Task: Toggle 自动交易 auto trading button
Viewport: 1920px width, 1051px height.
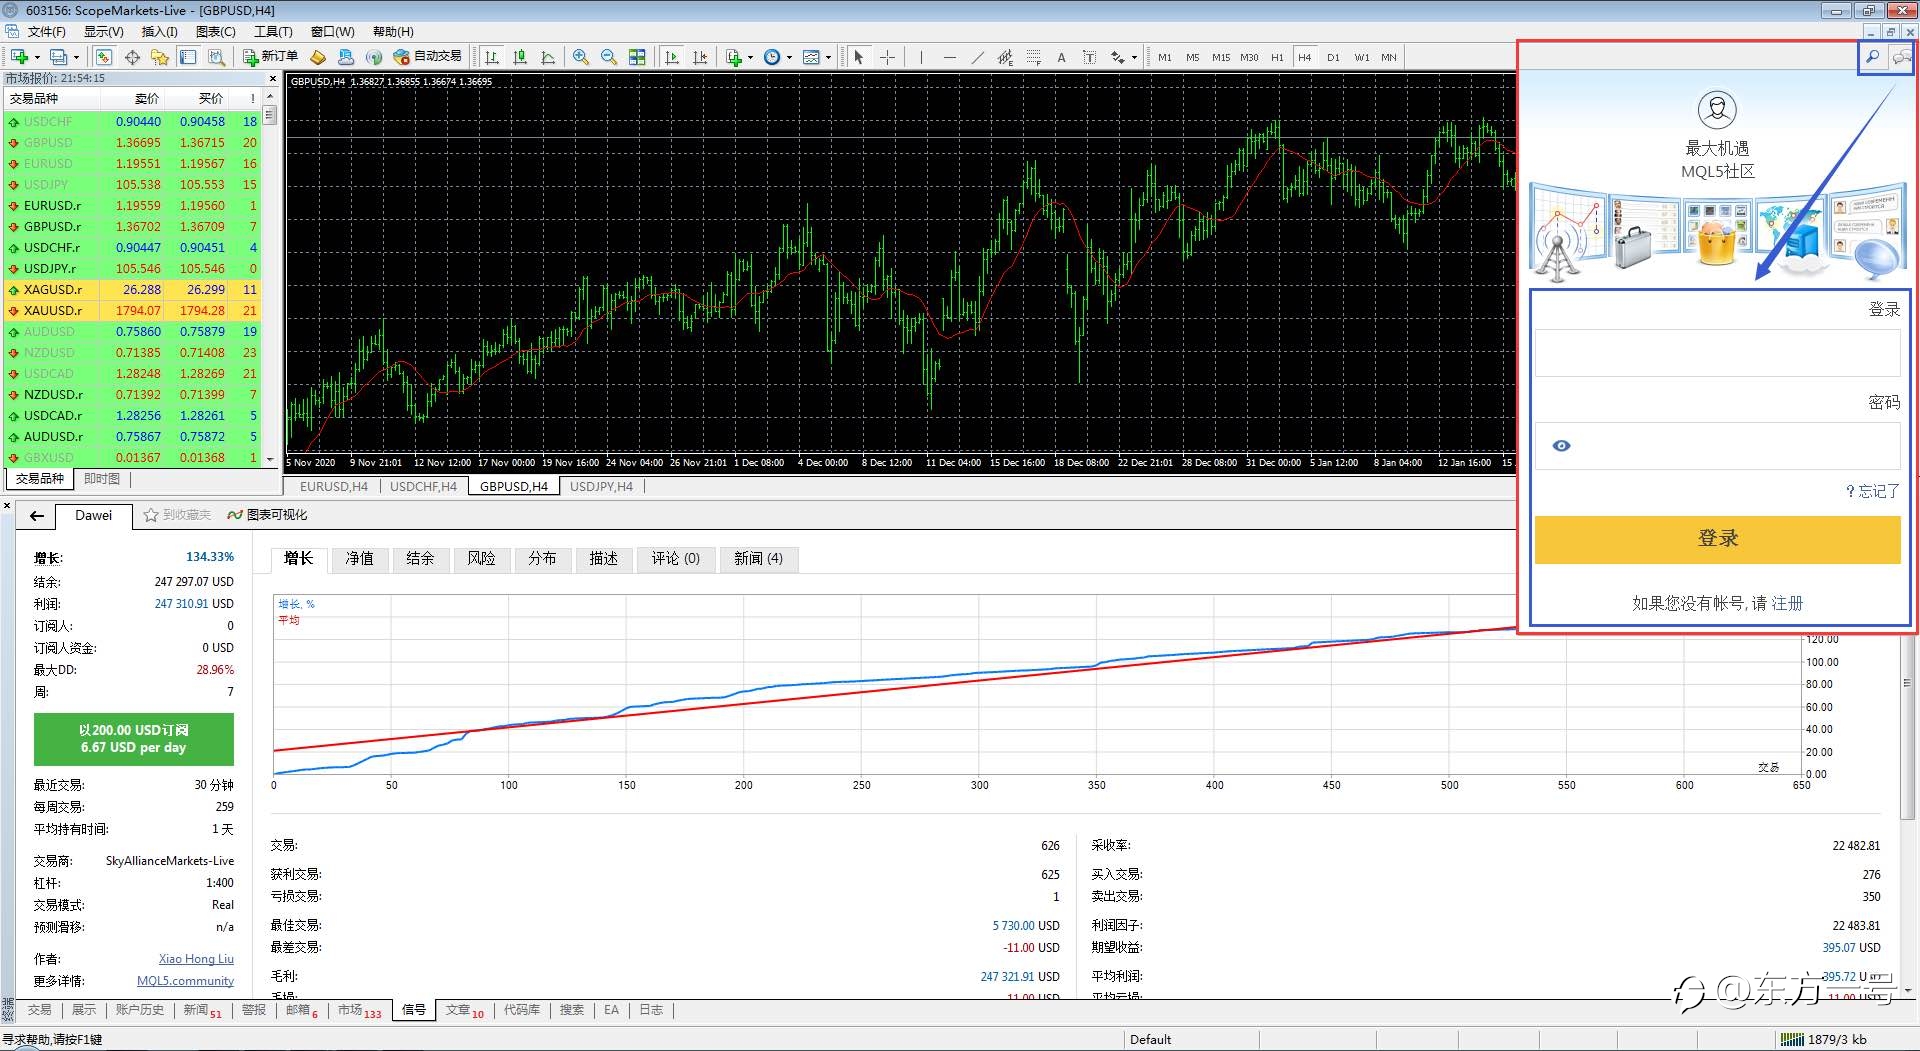Action: (427, 57)
